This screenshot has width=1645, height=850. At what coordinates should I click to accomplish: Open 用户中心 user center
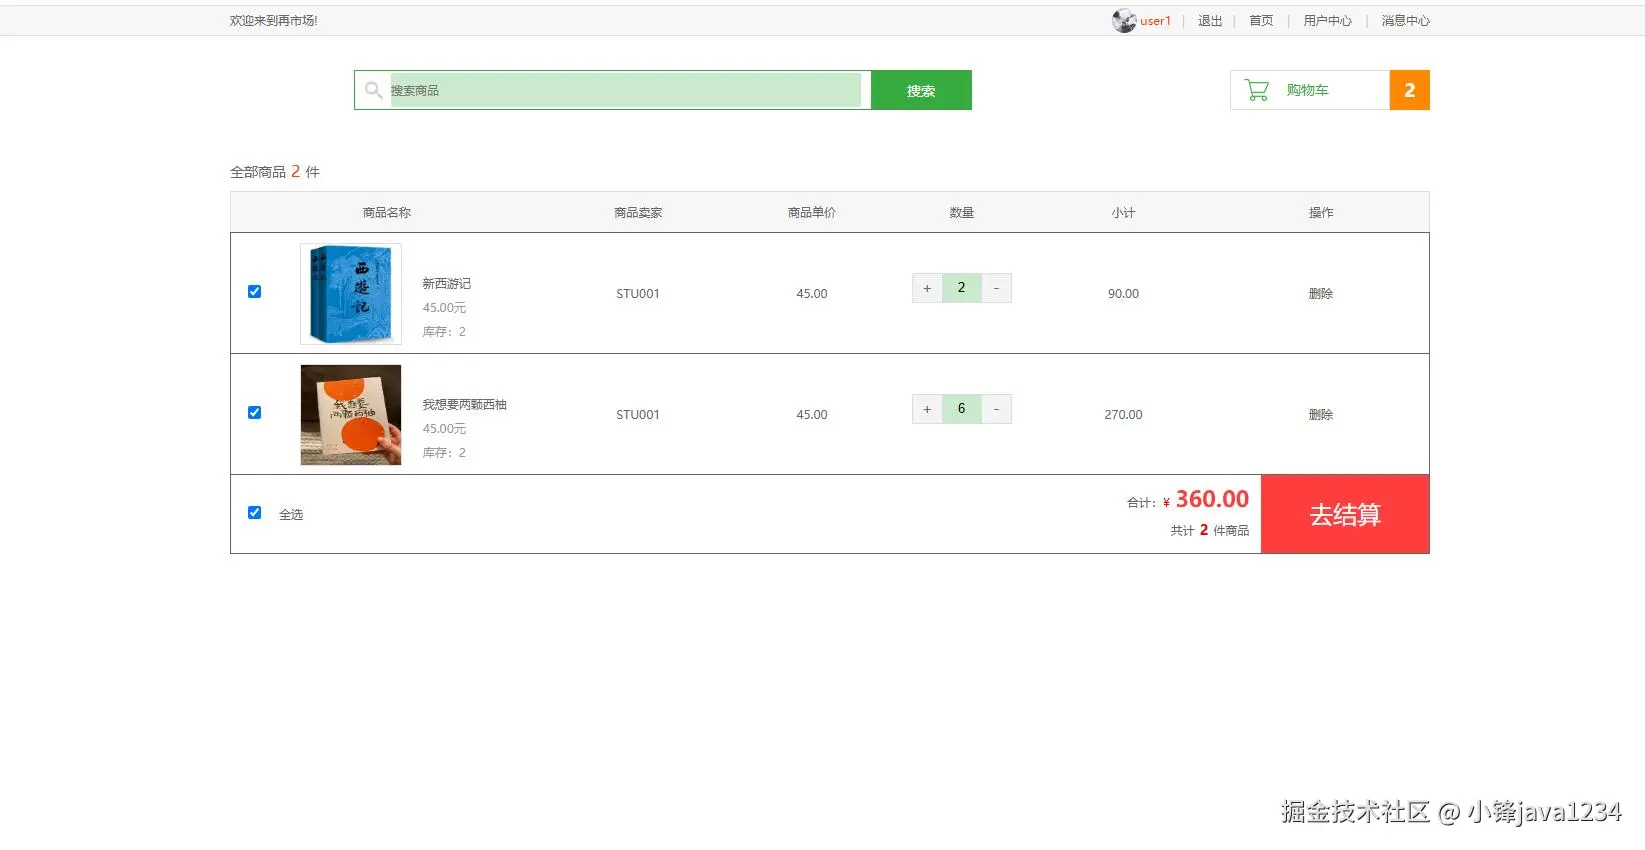point(1327,21)
